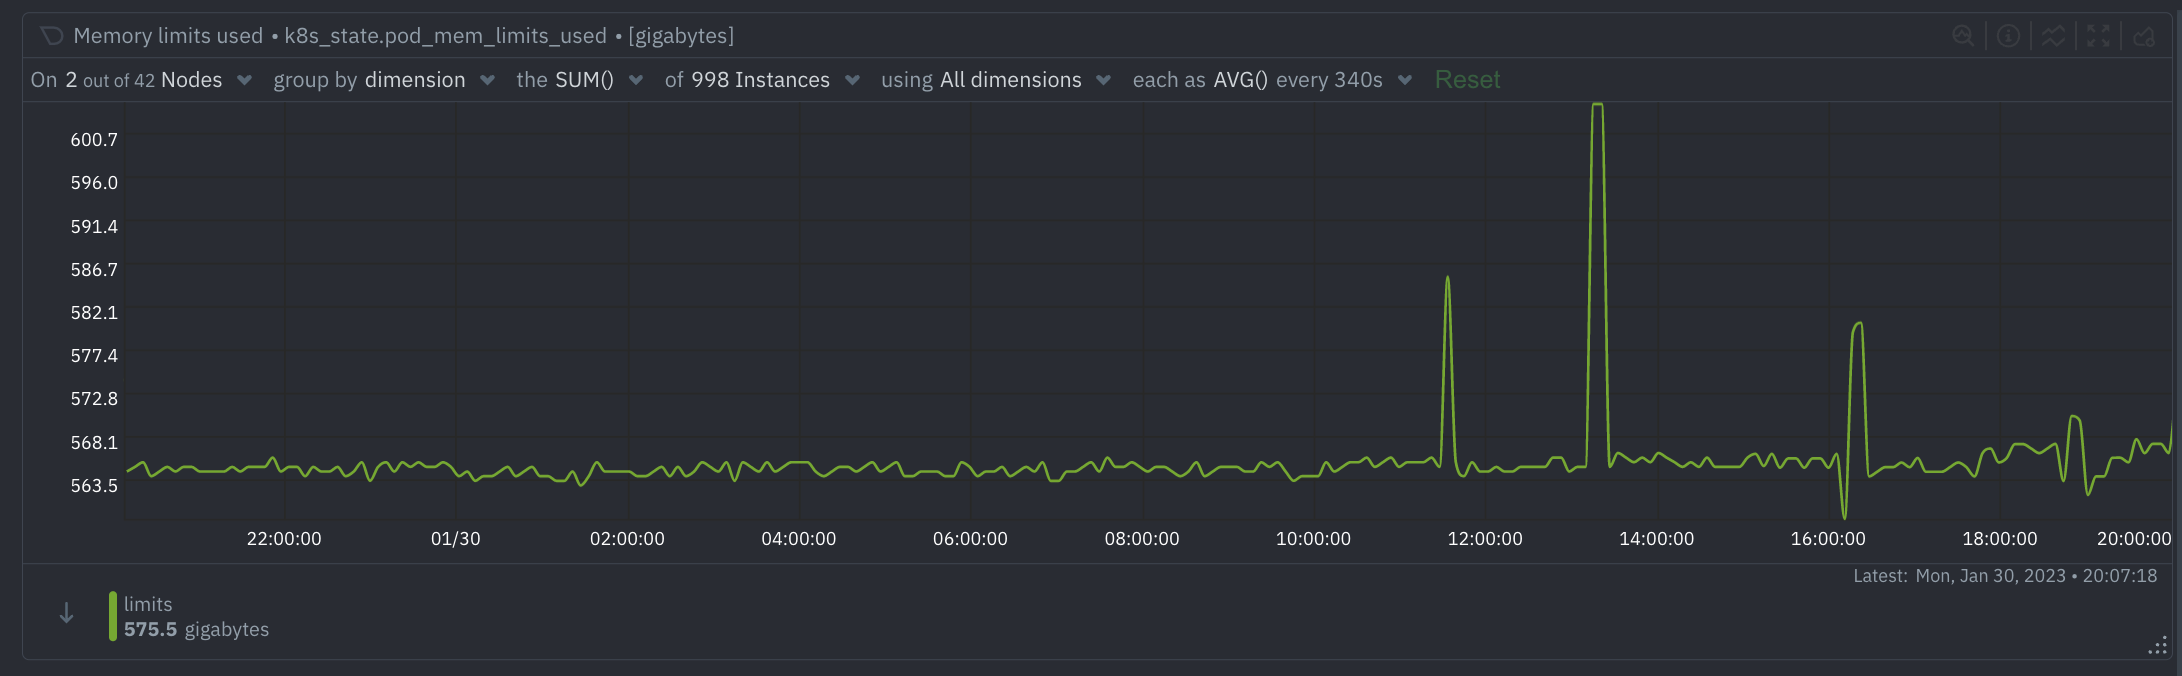Click the 563.5 y-axis label
The image size is (2182, 676).
coord(94,486)
